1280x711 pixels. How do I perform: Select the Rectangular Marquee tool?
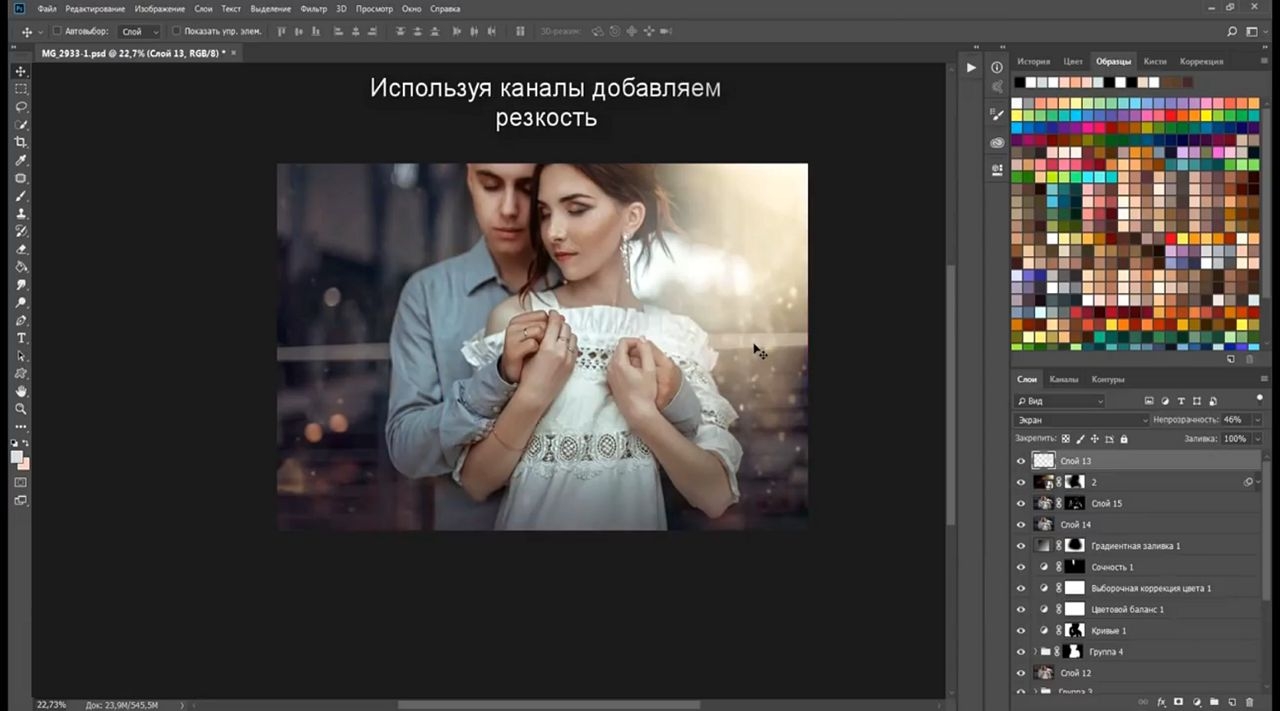(x=21, y=89)
